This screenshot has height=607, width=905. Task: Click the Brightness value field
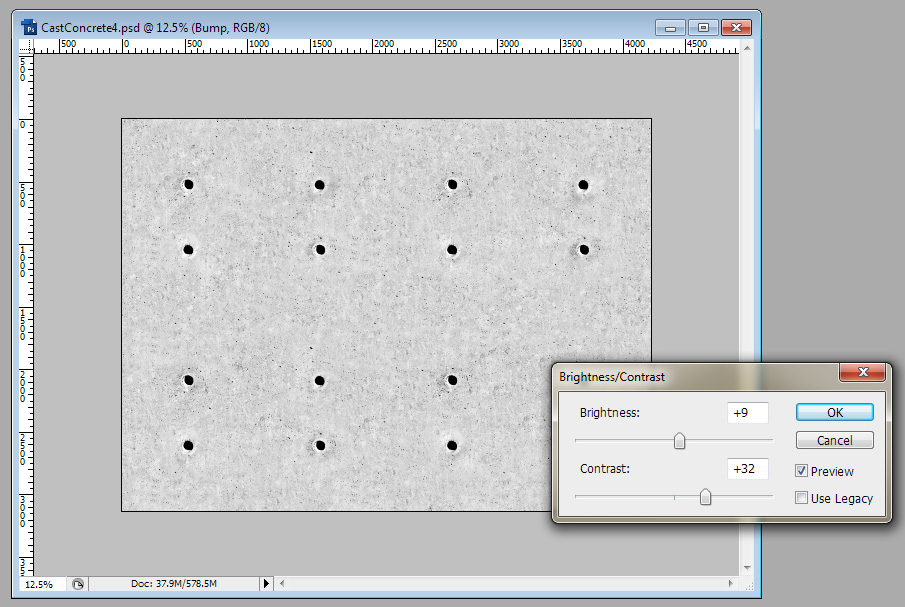747,412
